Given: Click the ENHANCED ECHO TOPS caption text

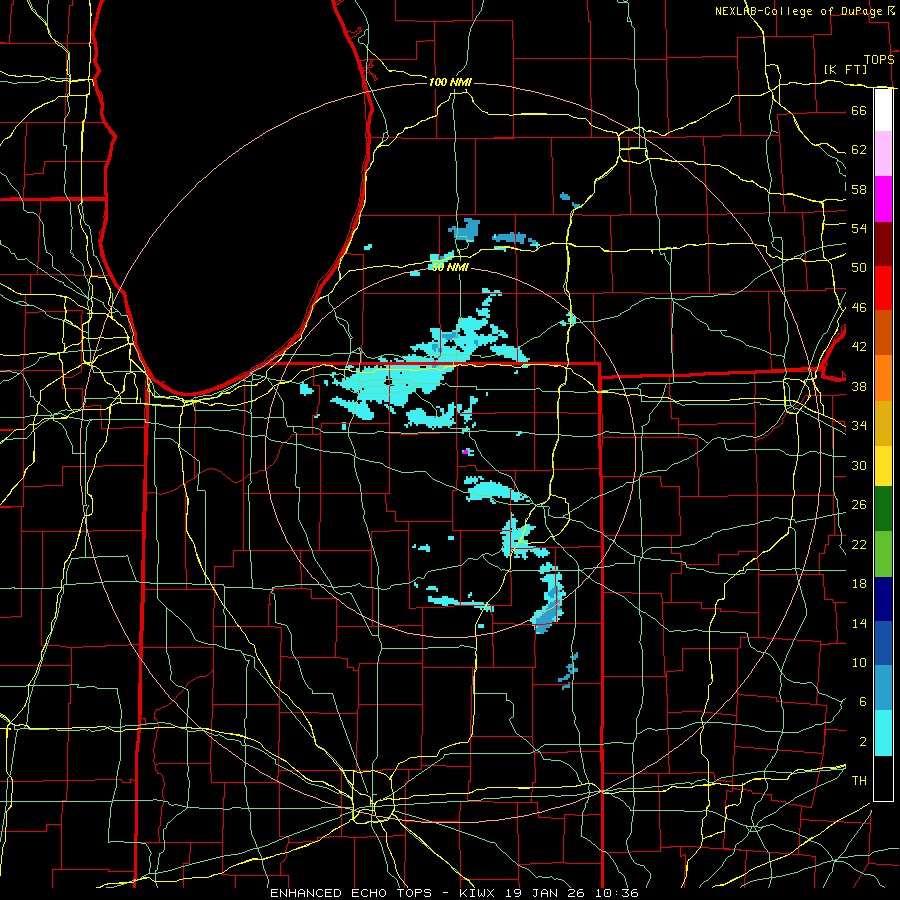Looking at the screenshot, I should 351,893.
